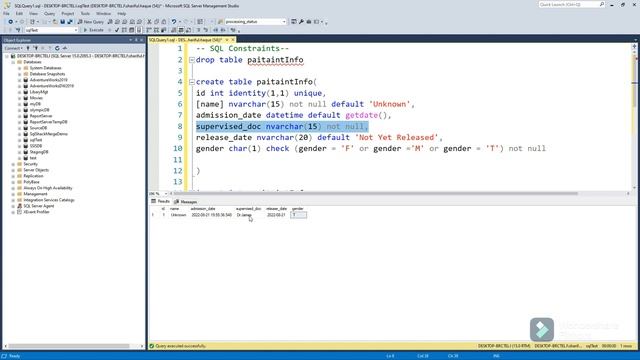Click the wrench Properties icon
640x360 pixels.
tap(301, 22)
